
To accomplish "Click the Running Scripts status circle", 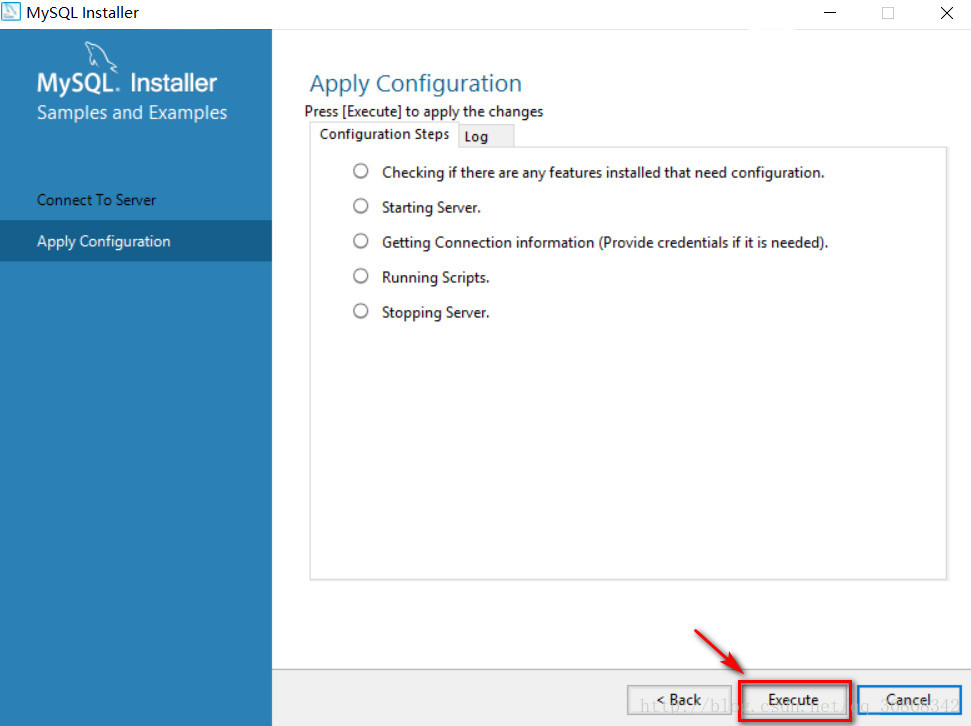I will (x=360, y=276).
